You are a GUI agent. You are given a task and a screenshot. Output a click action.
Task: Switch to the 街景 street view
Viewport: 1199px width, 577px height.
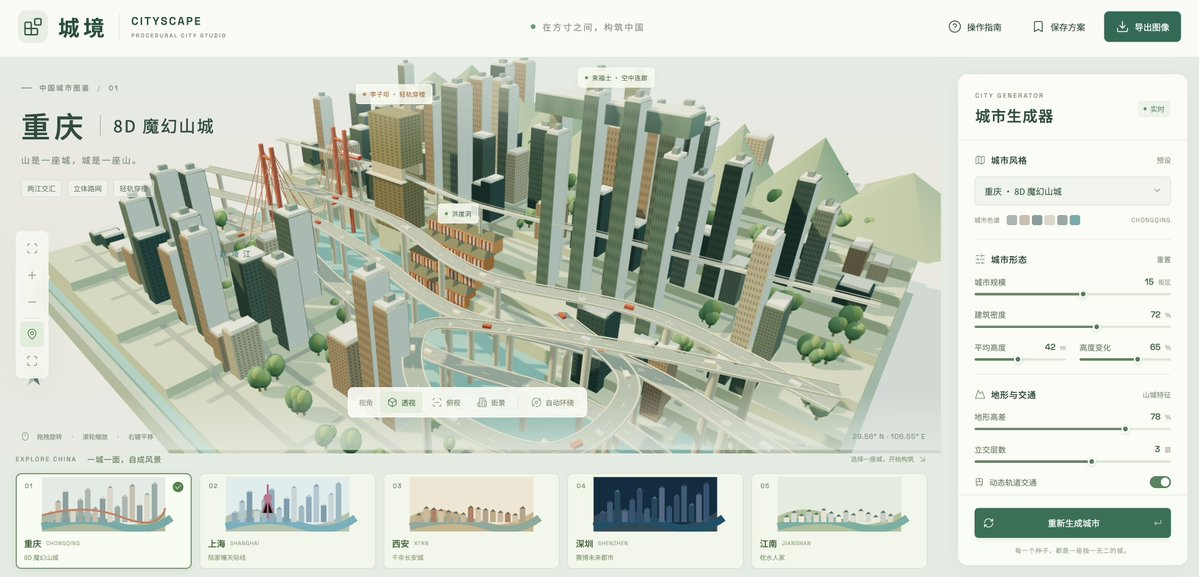point(492,403)
